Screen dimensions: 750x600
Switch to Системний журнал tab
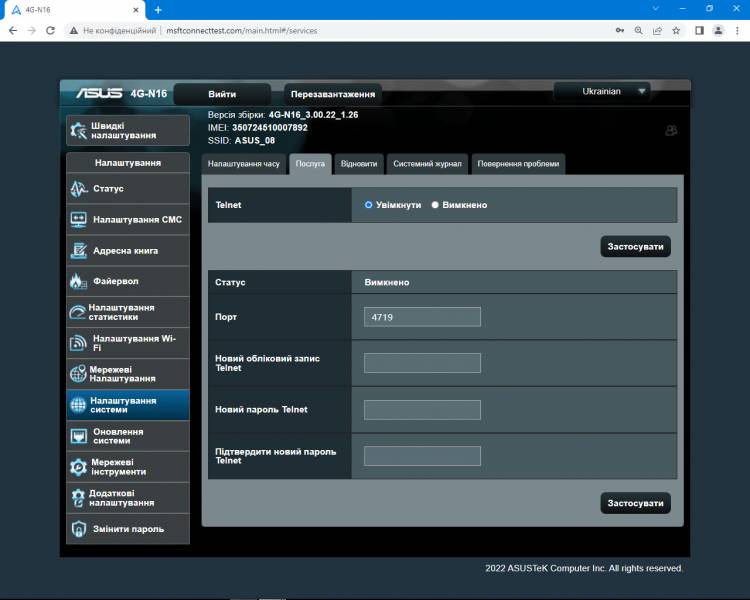pos(427,164)
